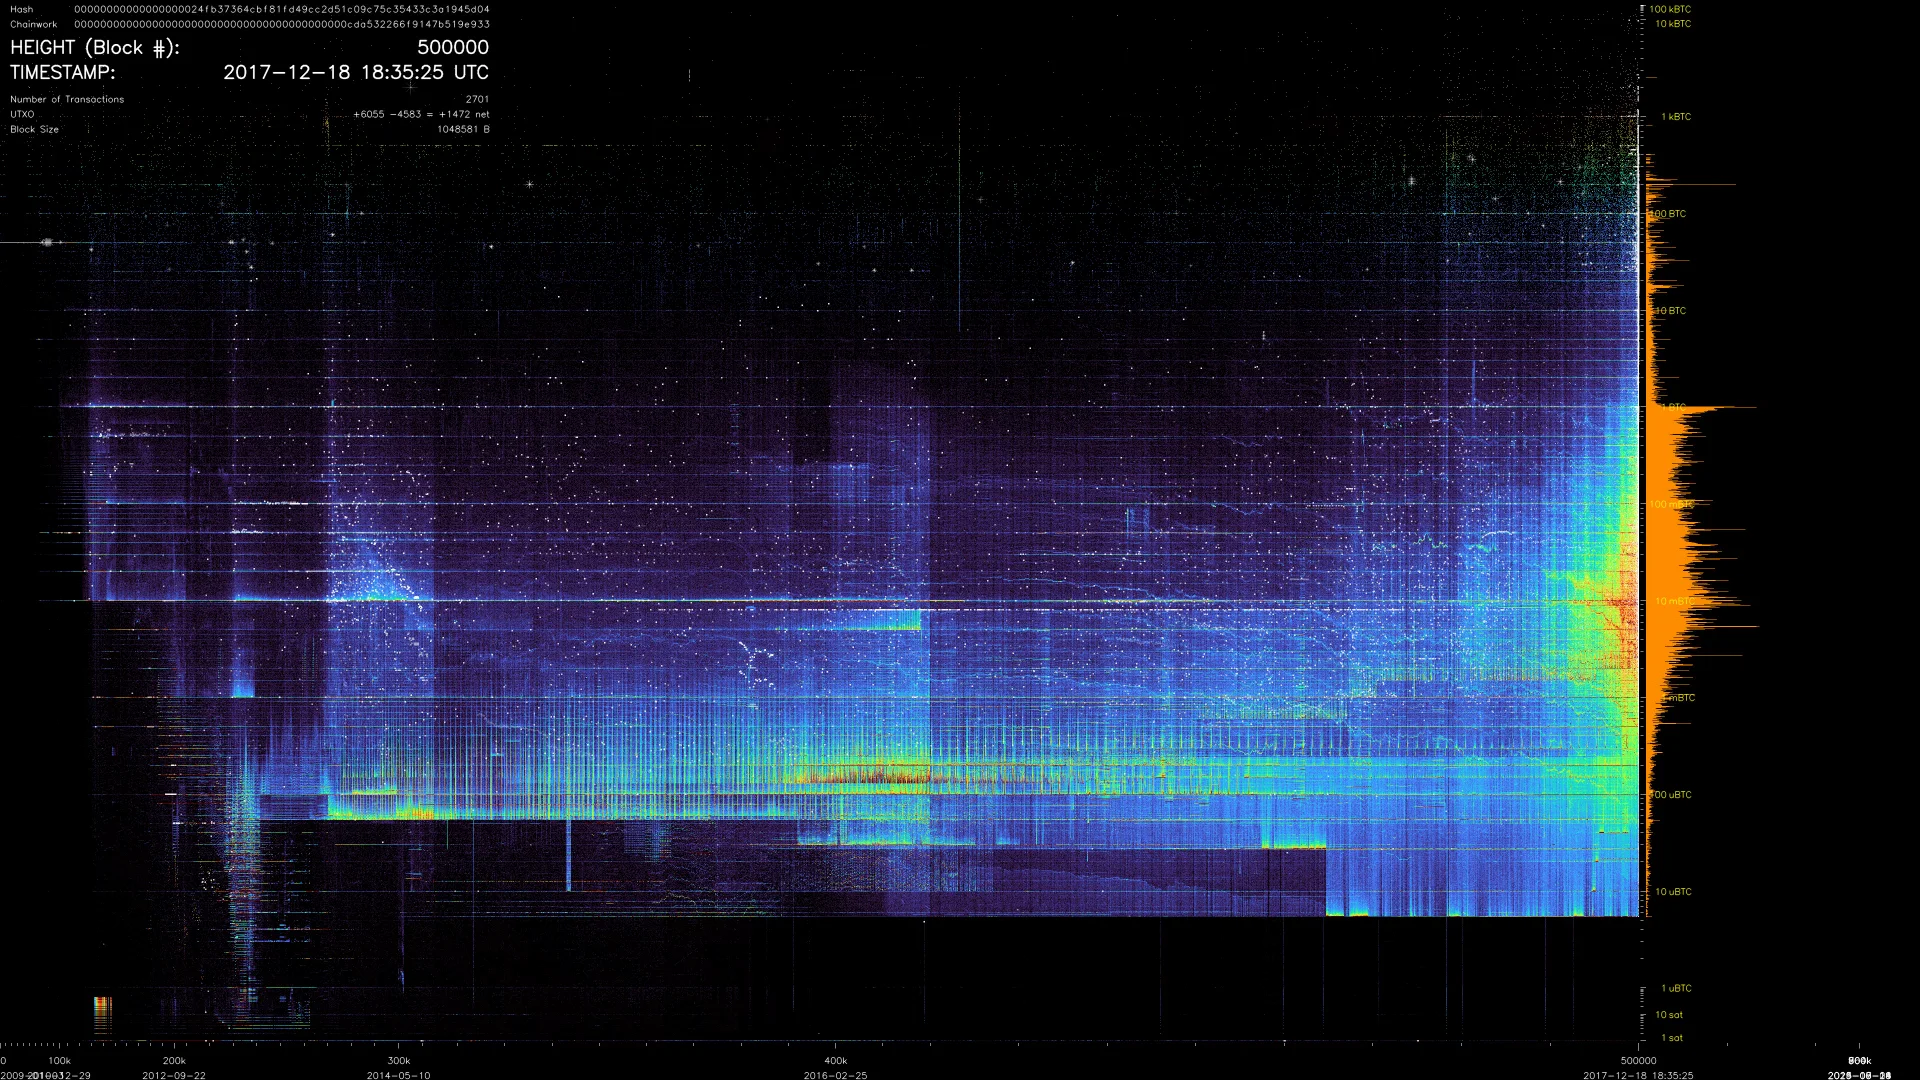
Task: Select the chainwork value ending in 519e933
Action: [282, 24]
